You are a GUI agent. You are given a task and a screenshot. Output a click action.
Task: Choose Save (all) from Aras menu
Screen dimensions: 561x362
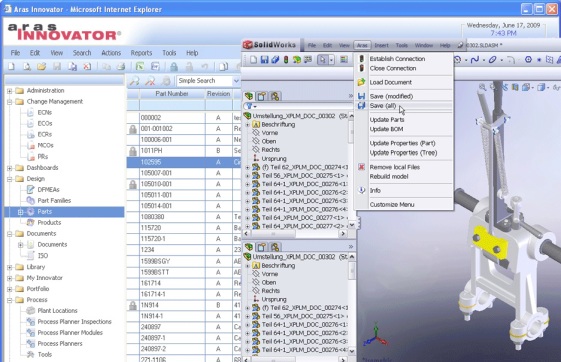[382, 106]
